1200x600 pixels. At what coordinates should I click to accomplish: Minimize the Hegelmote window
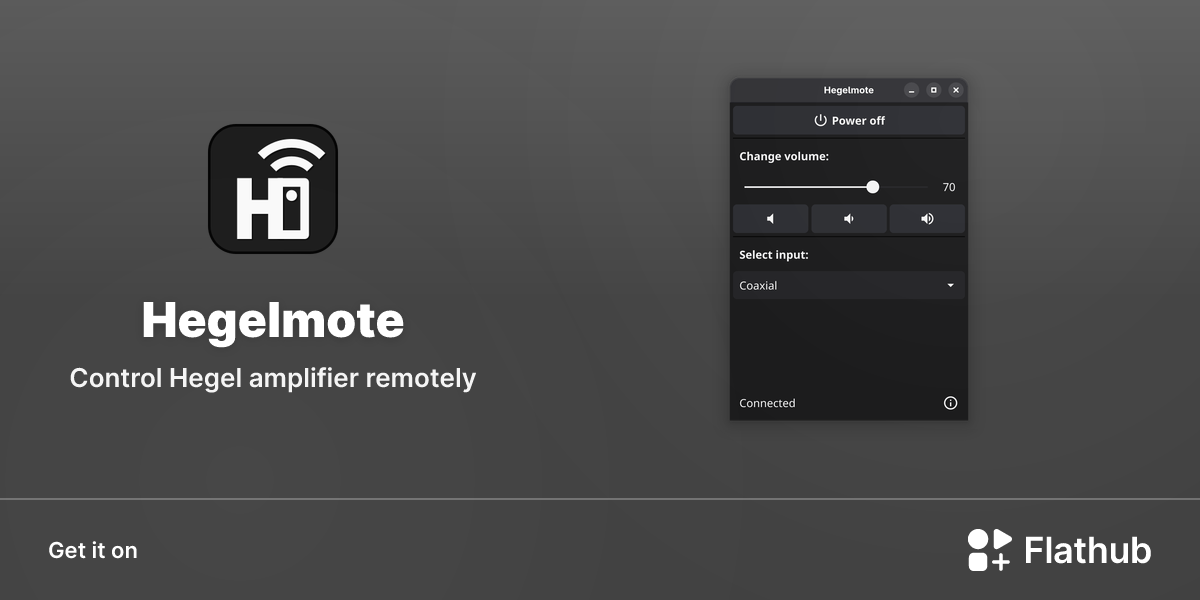tap(911, 90)
